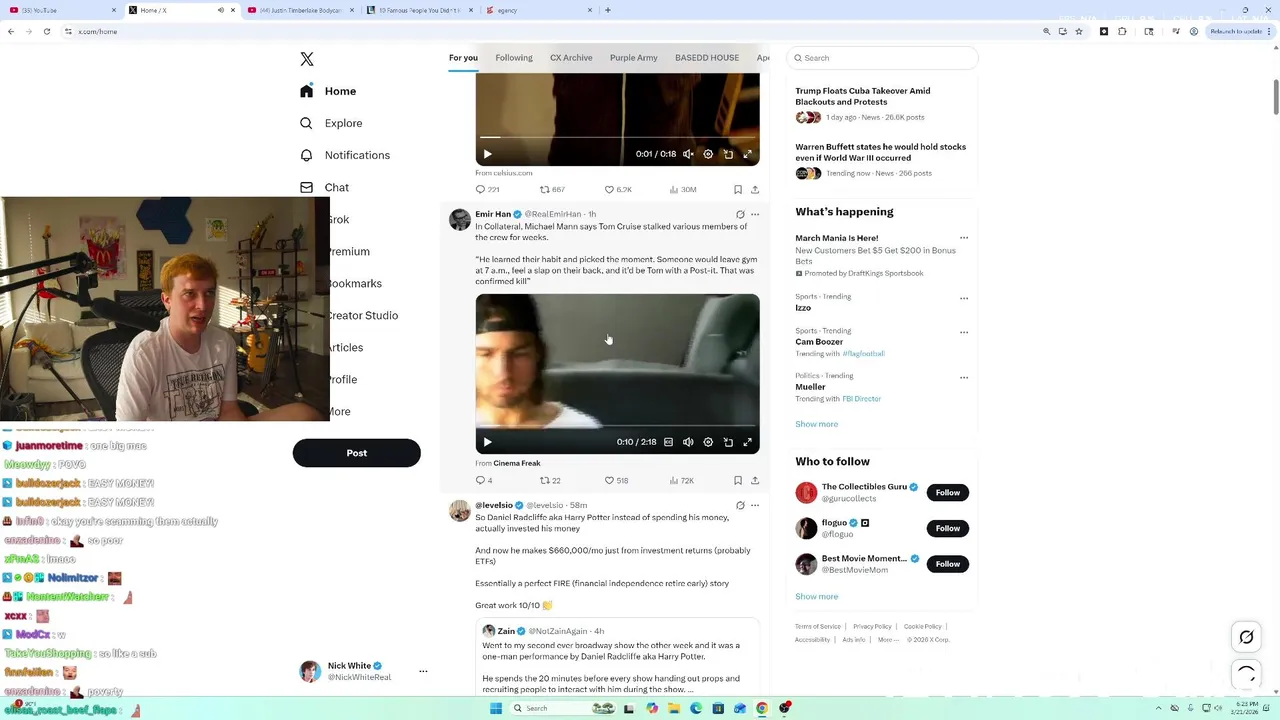The width and height of the screenshot is (1280, 720).
Task: Open the Cinema Freak source link
Action: [516, 463]
